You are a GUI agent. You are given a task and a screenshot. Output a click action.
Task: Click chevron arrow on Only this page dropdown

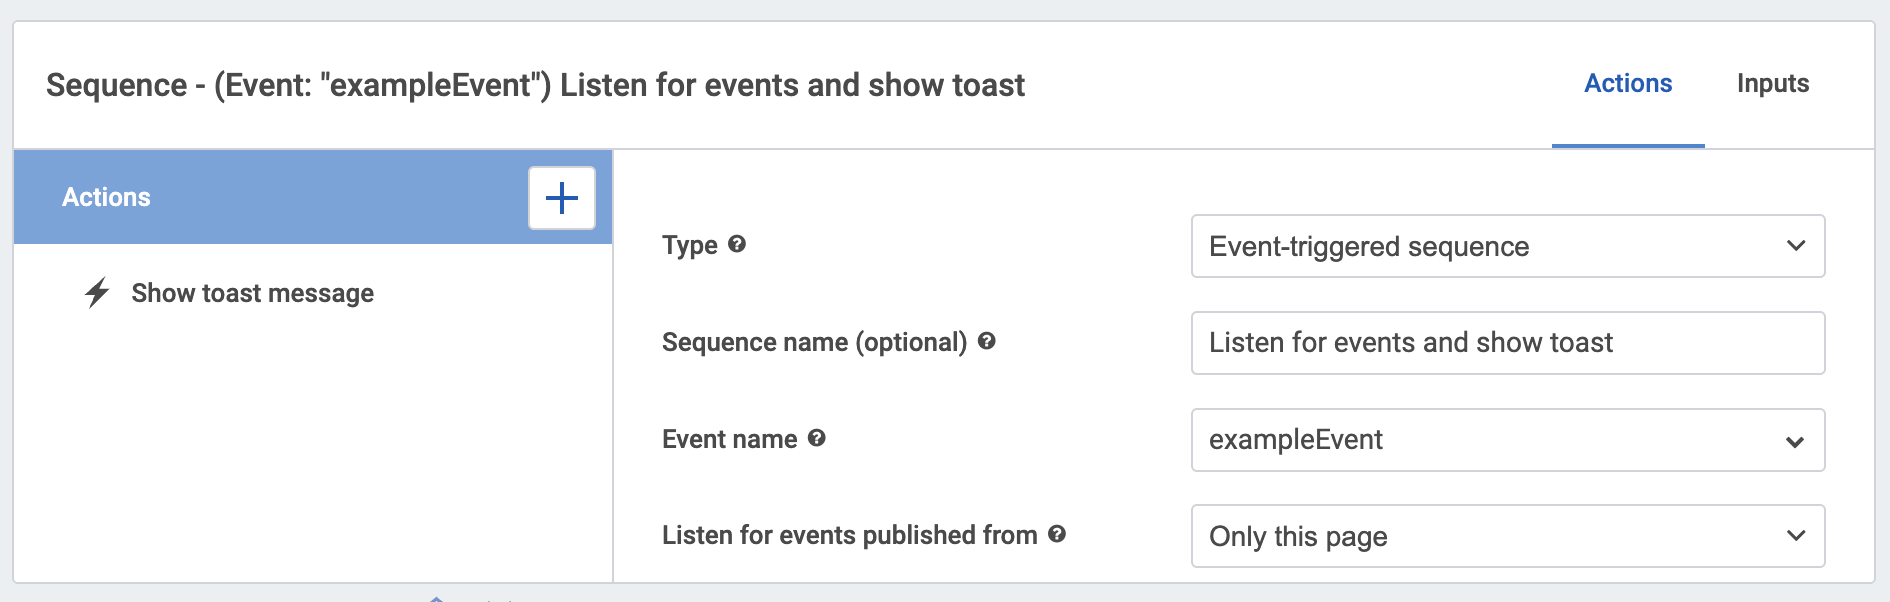click(1795, 536)
